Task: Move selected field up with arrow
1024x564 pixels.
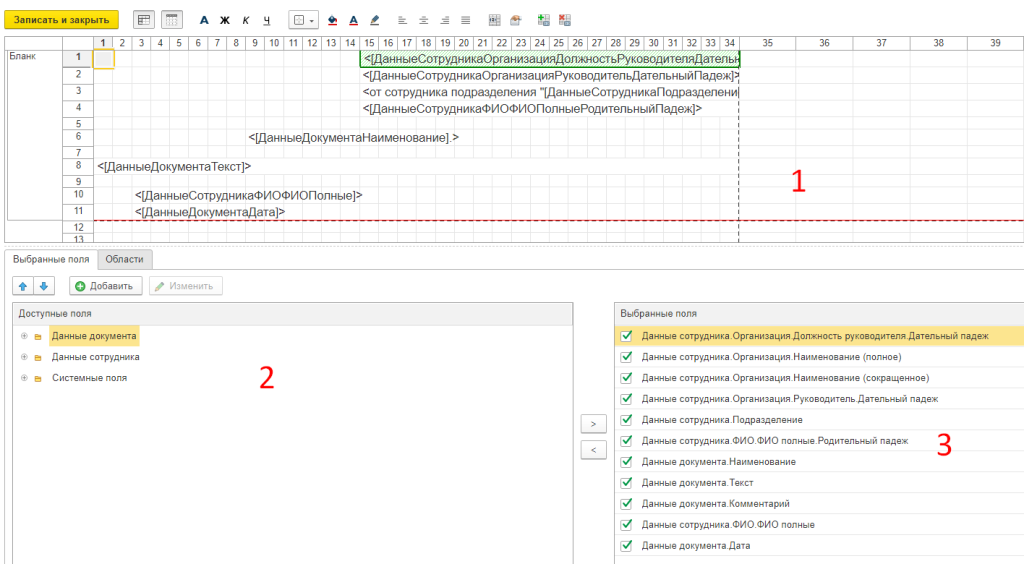Action: tap(23, 286)
